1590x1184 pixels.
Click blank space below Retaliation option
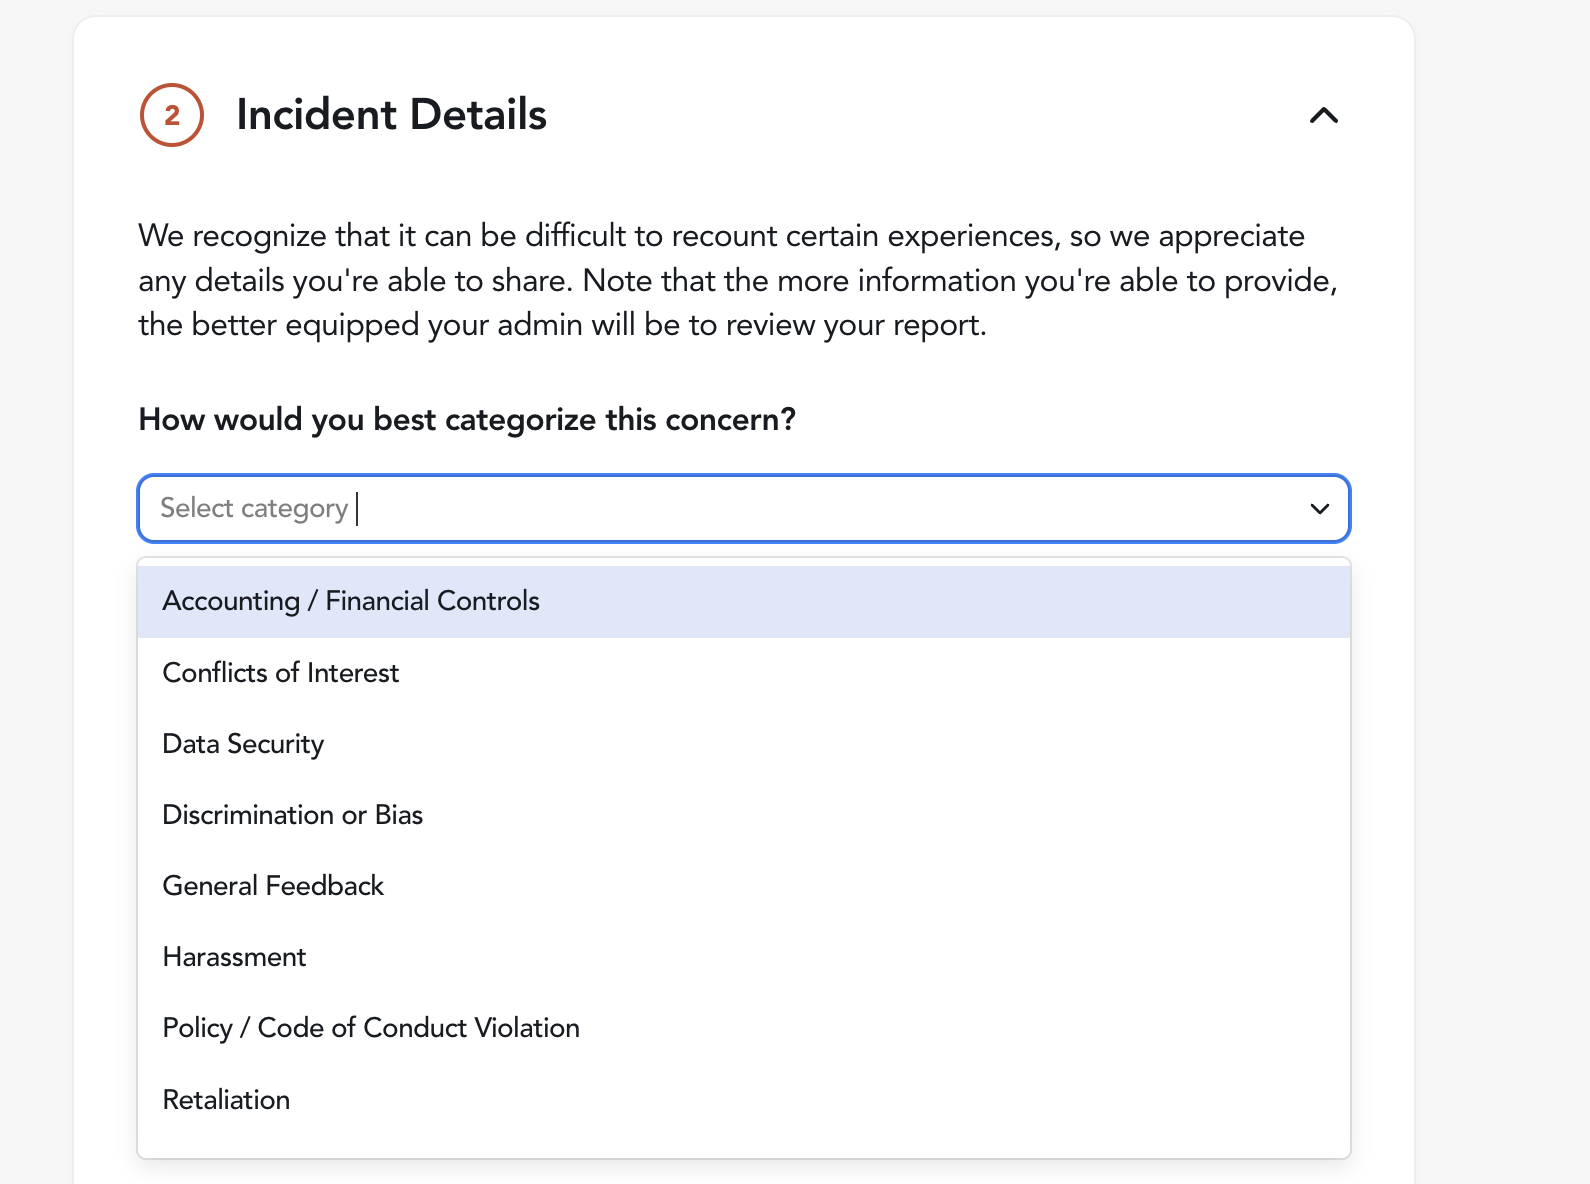[x=744, y=1146]
